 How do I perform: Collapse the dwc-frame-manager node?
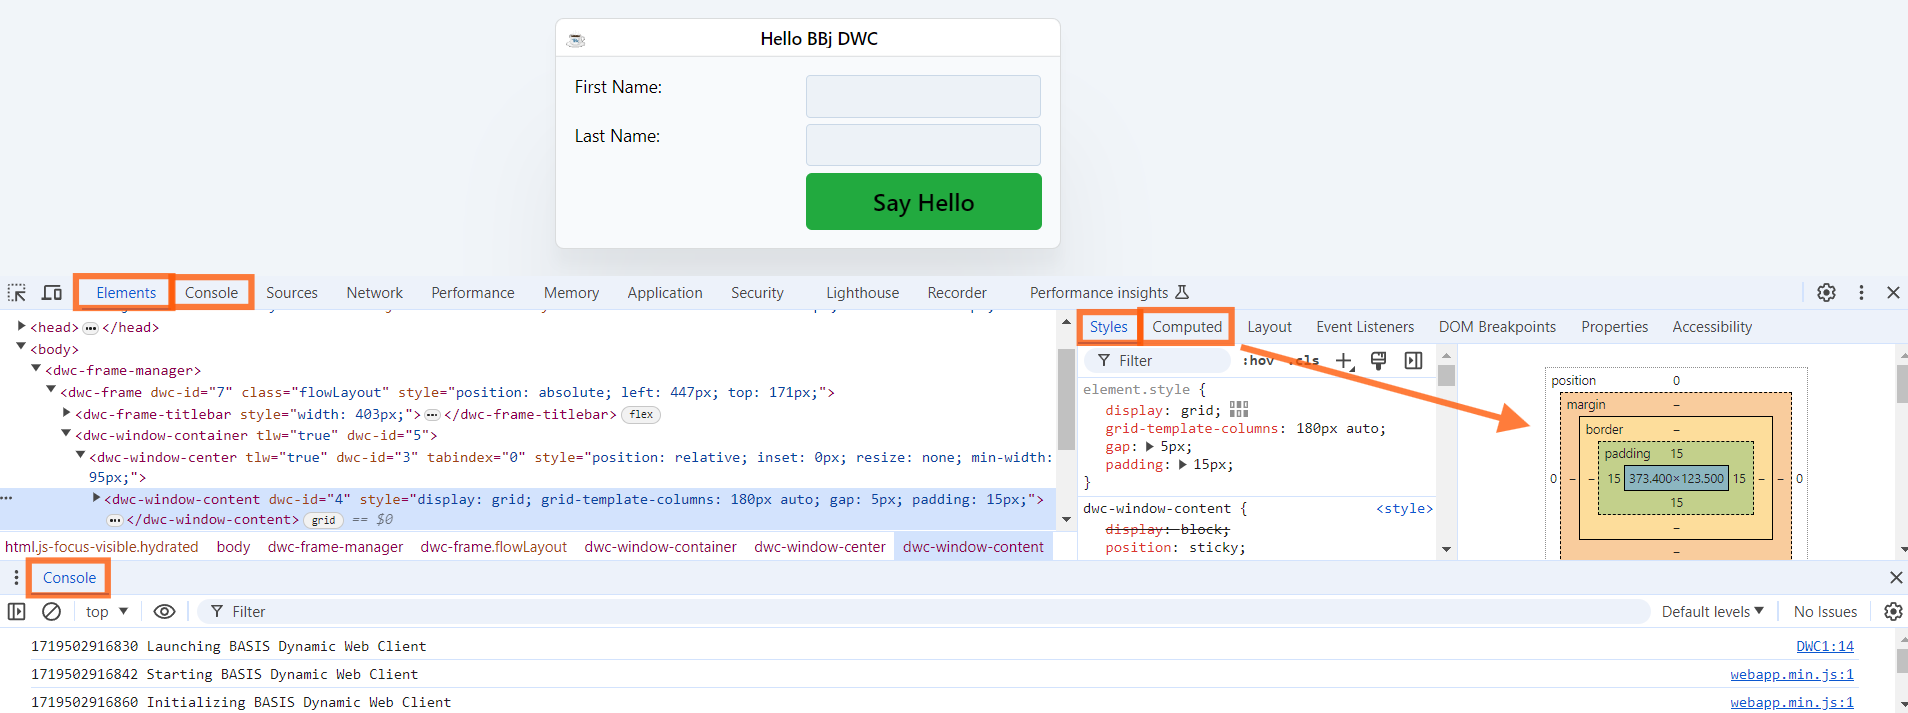pyautogui.click(x=36, y=368)
